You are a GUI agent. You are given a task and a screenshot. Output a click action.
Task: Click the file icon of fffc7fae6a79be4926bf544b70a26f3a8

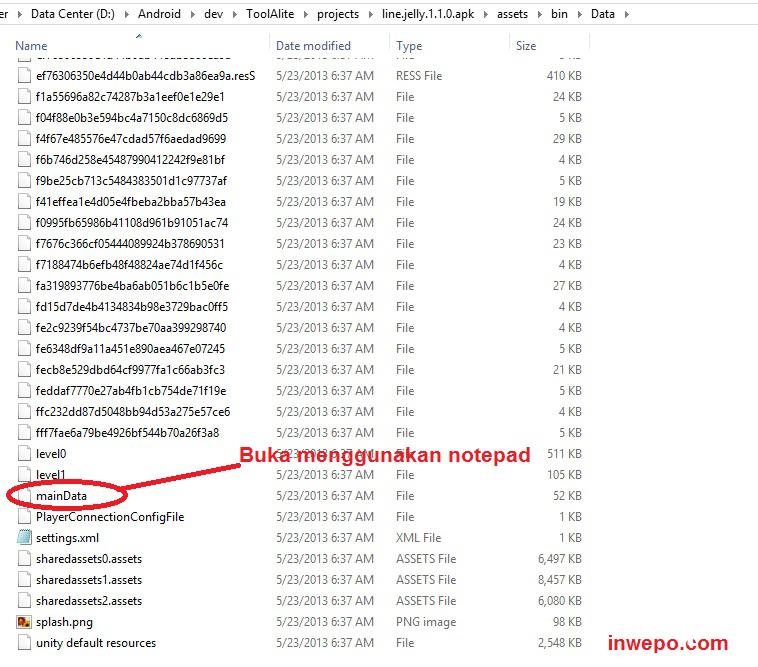[24, 432]
